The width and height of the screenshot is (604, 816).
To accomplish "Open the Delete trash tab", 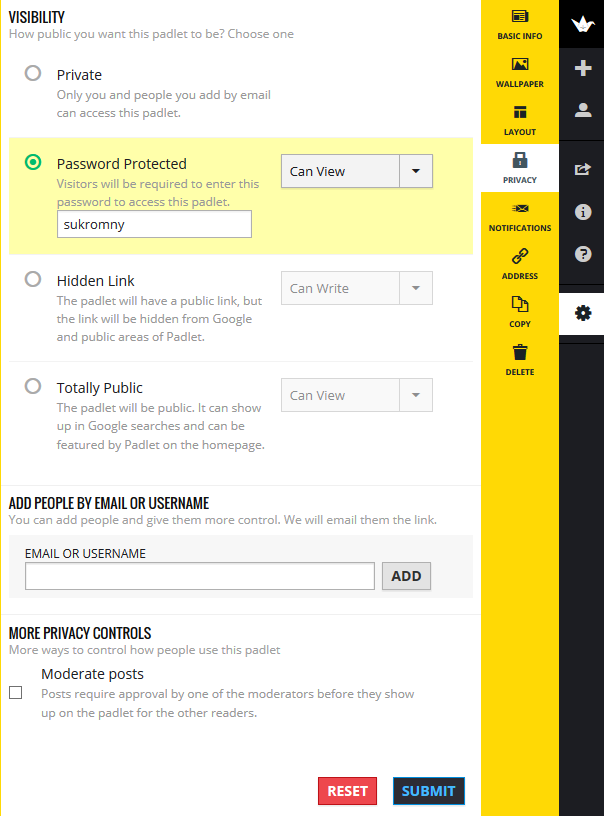I will 520,360.
